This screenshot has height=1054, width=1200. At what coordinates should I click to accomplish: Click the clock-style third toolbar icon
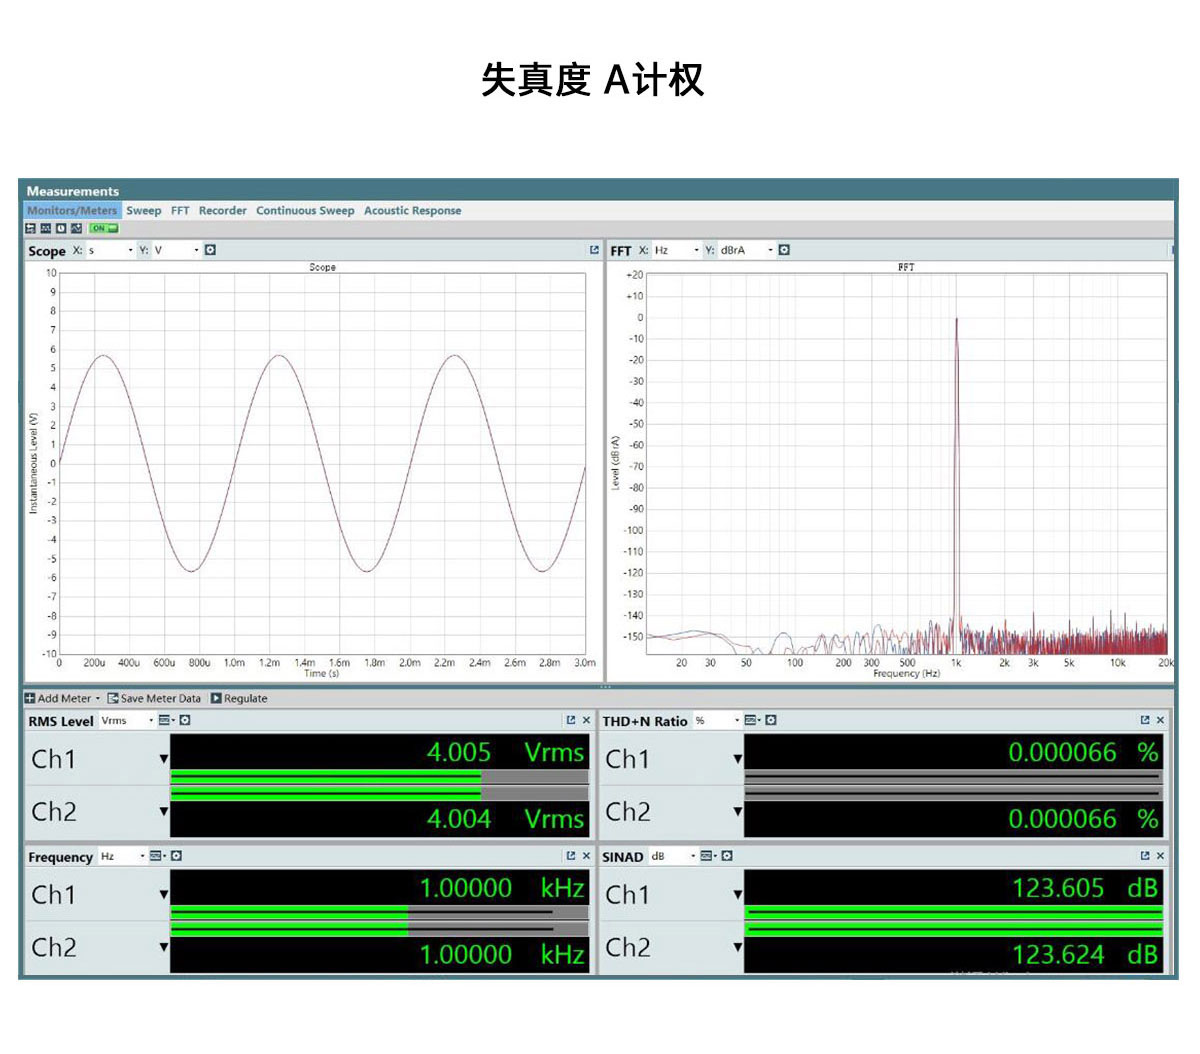(61, 228)
